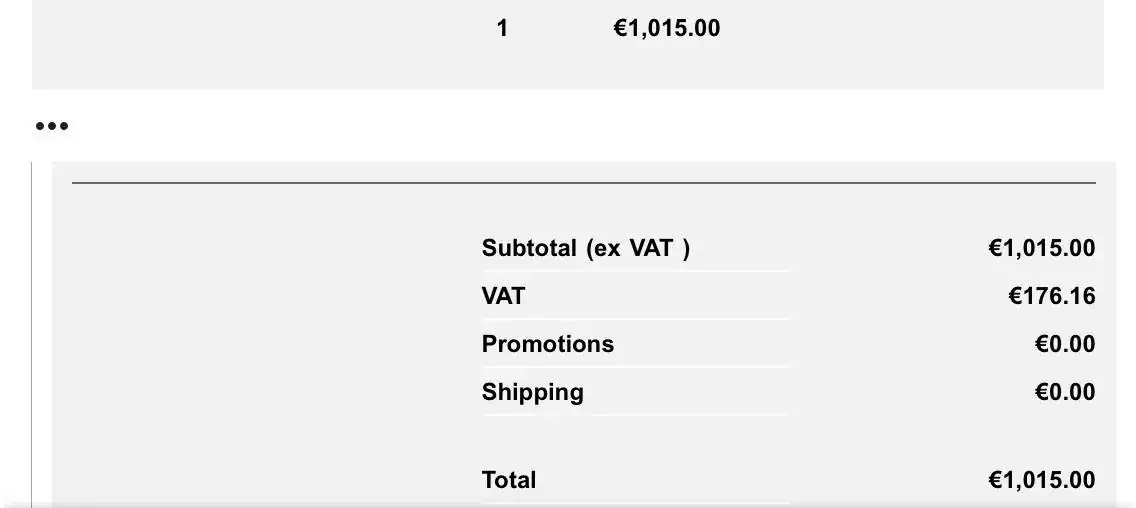Screen dimensions: 1136x508
Task: Select the VAT amount €176.16
Action: click(x=1051, y=296)
